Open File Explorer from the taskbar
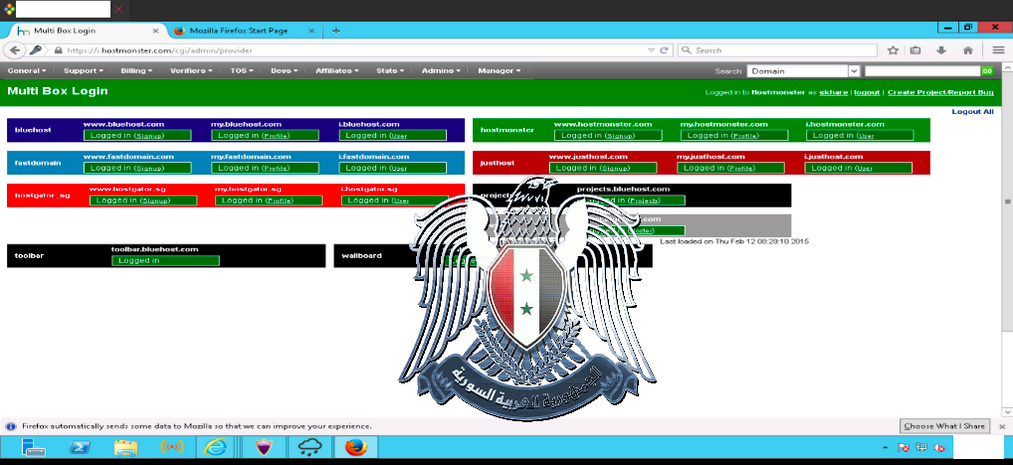This screenshot has width=1013, height=465. point(126,447)
